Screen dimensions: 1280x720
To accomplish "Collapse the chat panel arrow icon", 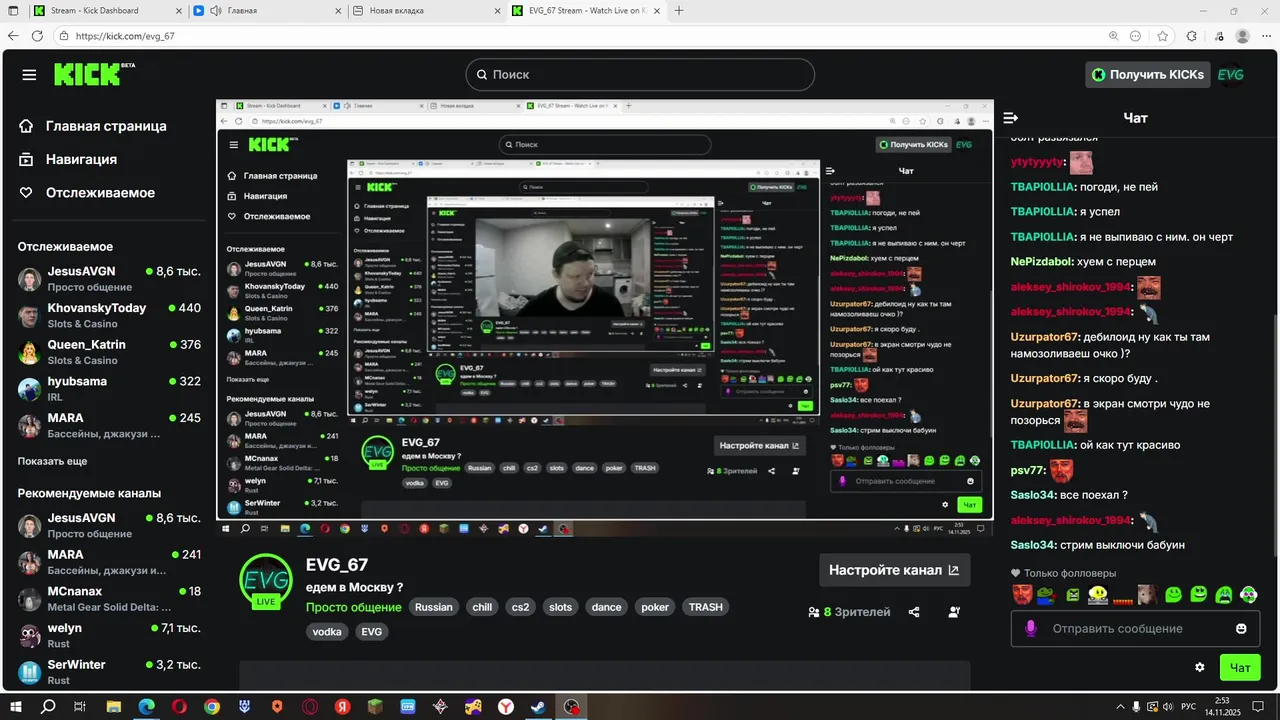I will pos(1011,118).
